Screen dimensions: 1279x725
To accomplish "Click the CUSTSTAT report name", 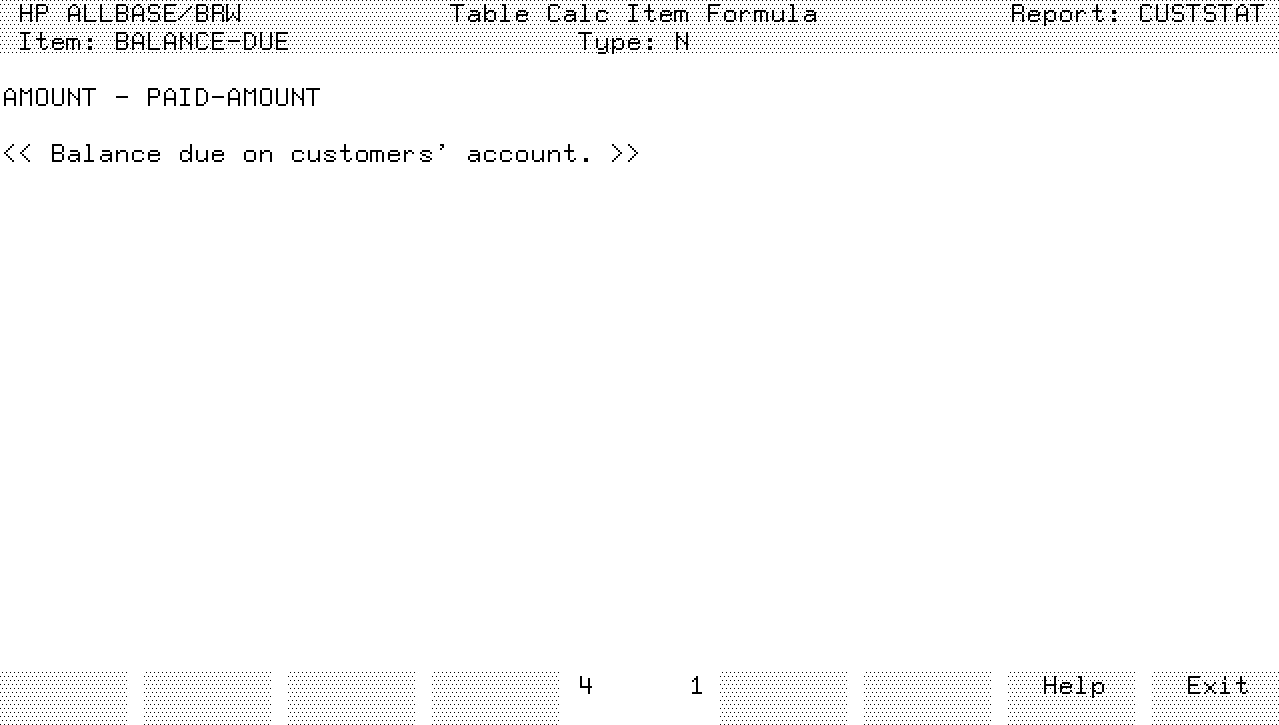I will tap(1201, 14).
